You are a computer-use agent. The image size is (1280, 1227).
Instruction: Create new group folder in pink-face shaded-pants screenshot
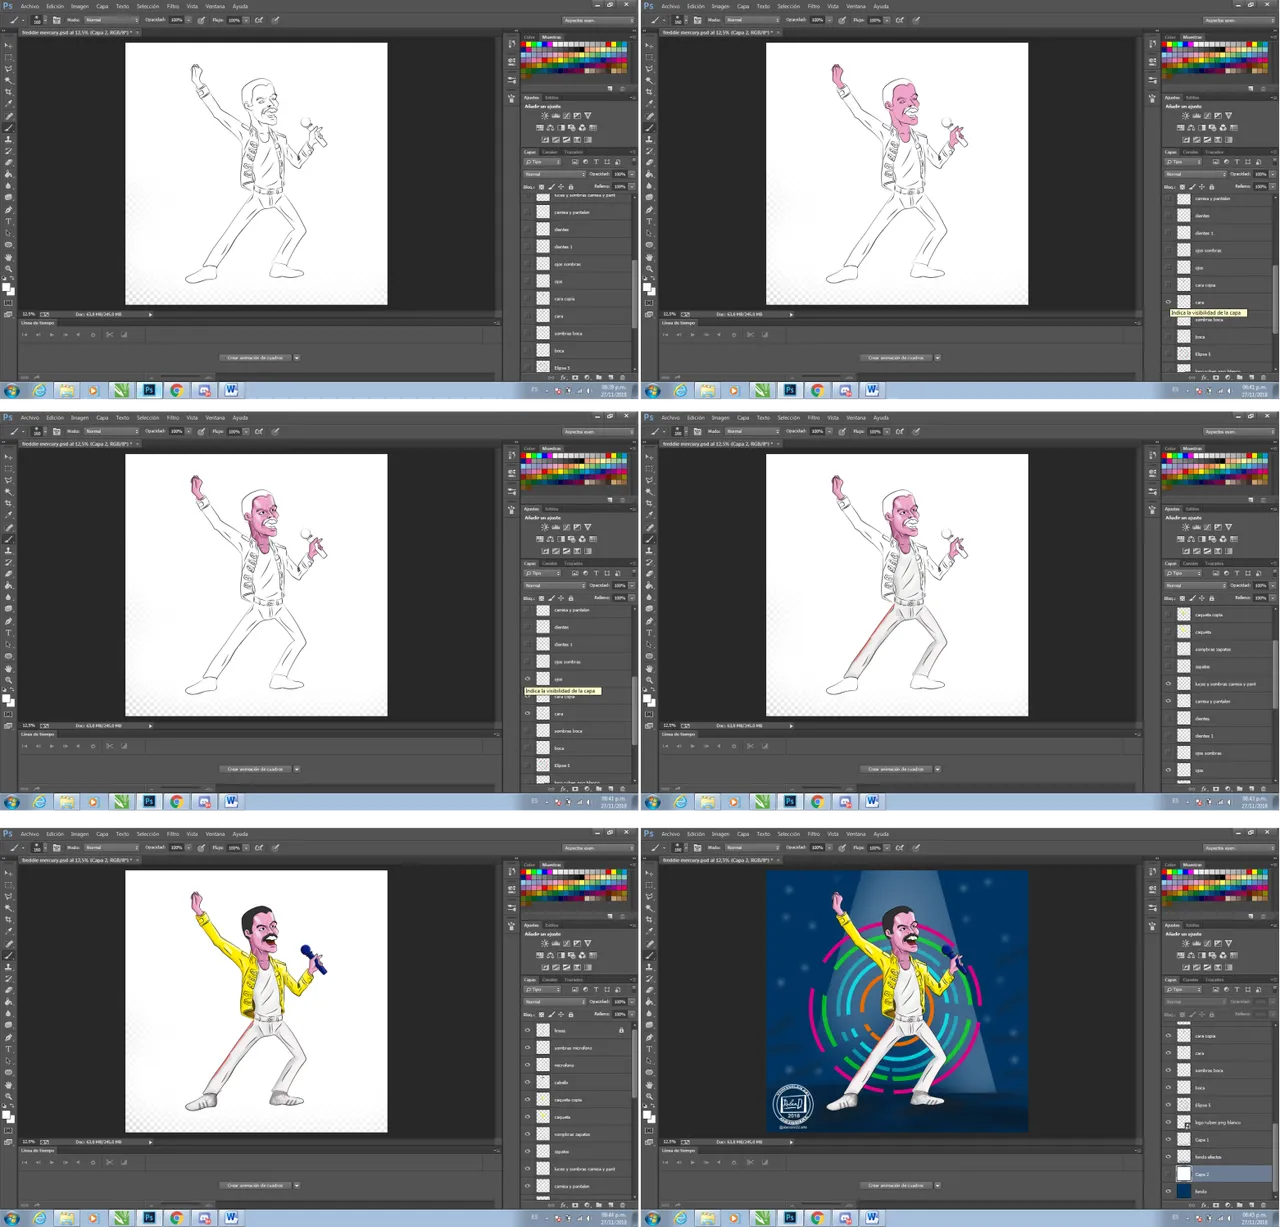(1239, 789)
